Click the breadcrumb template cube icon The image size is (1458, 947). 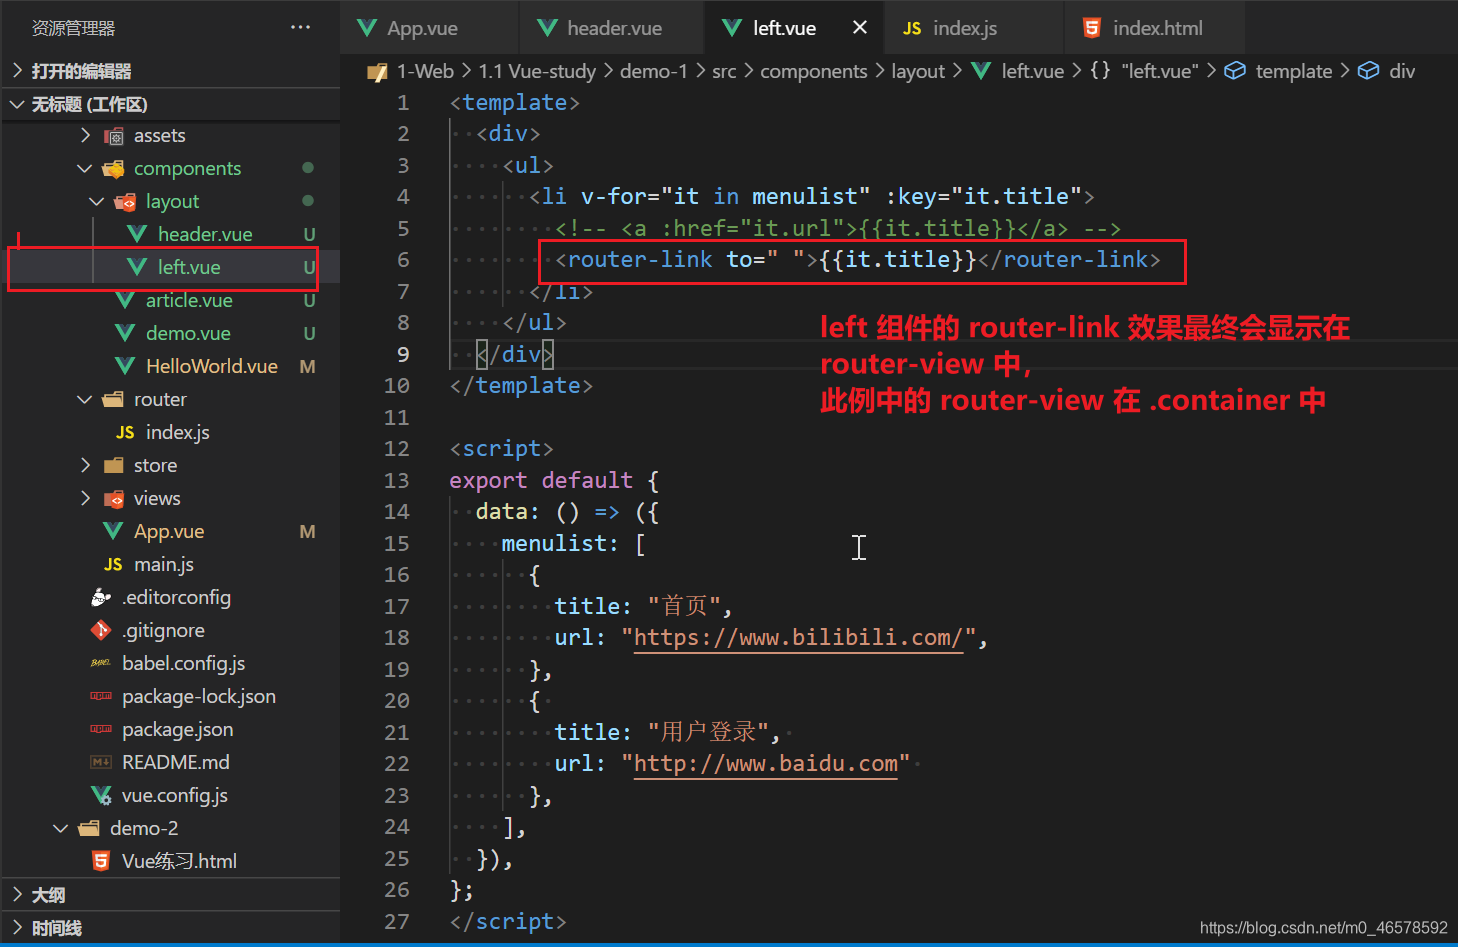point(1235,71)
